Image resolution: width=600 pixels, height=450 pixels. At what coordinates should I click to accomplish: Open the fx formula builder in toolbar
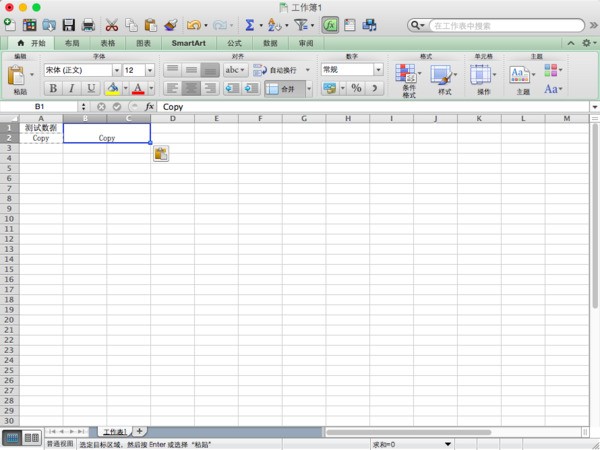329,24
